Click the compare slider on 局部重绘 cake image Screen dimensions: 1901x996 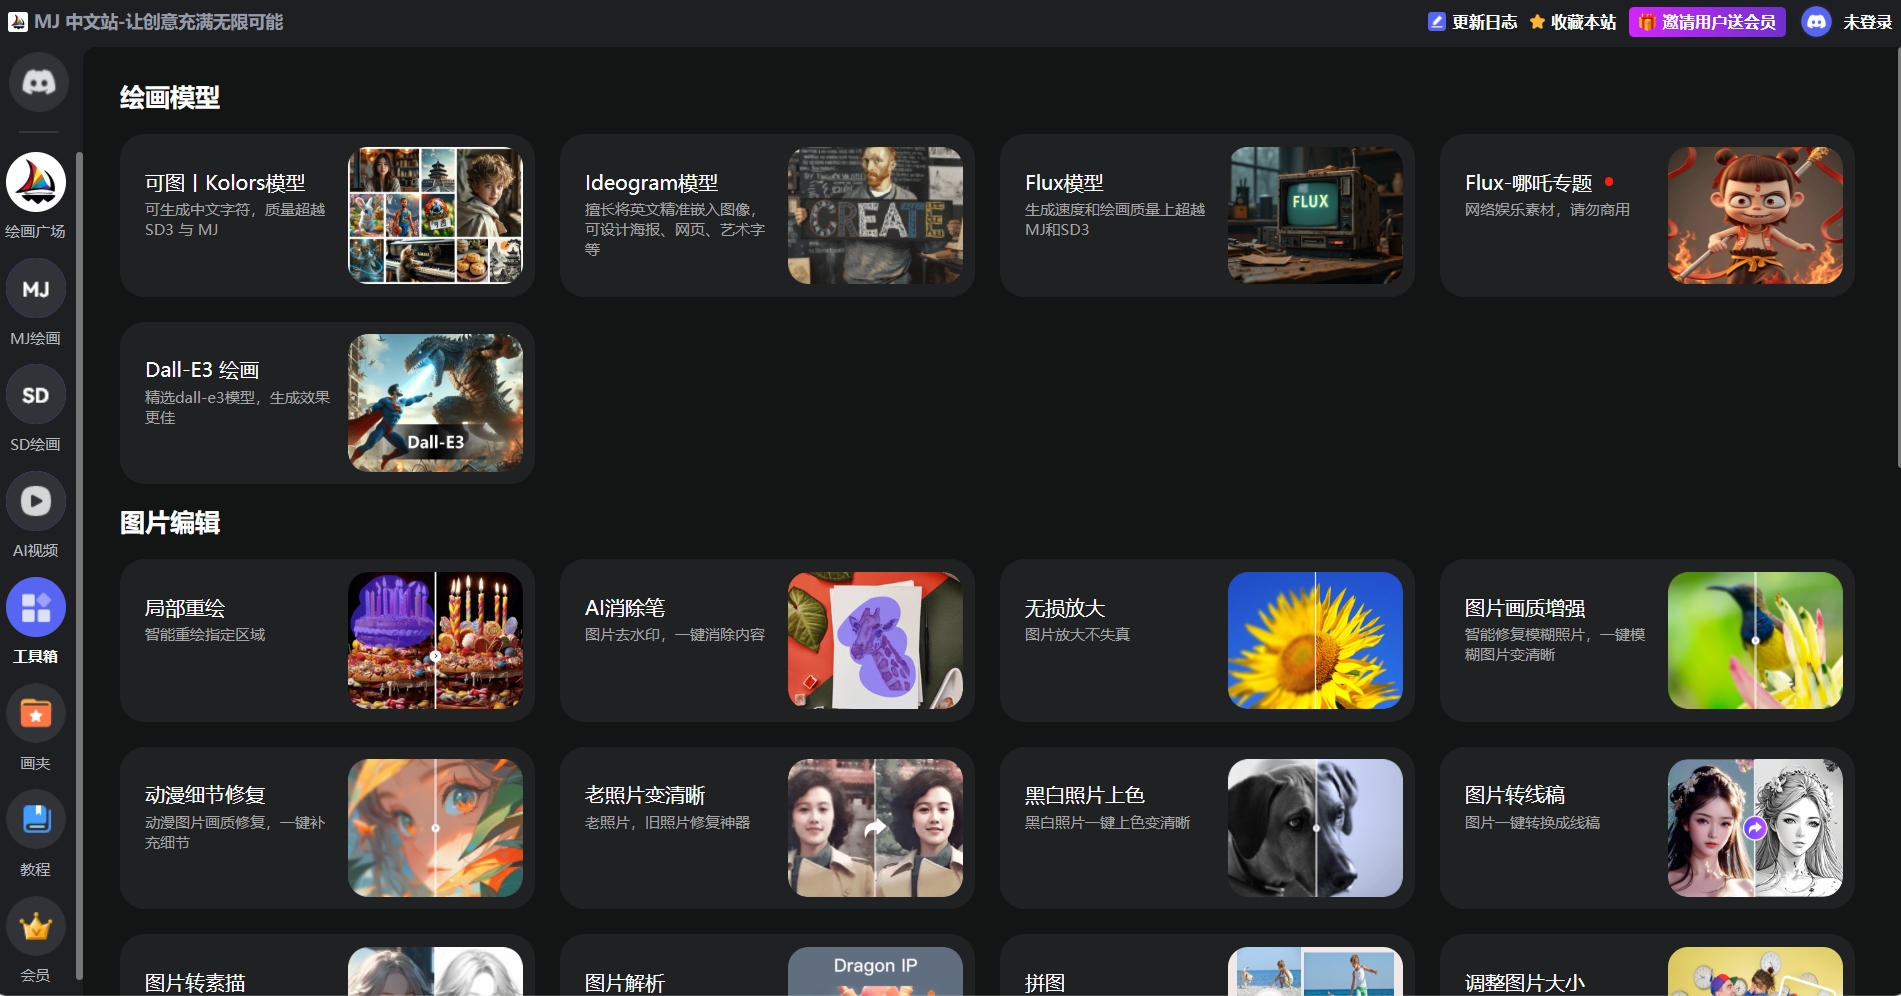(x=435, y=656)
